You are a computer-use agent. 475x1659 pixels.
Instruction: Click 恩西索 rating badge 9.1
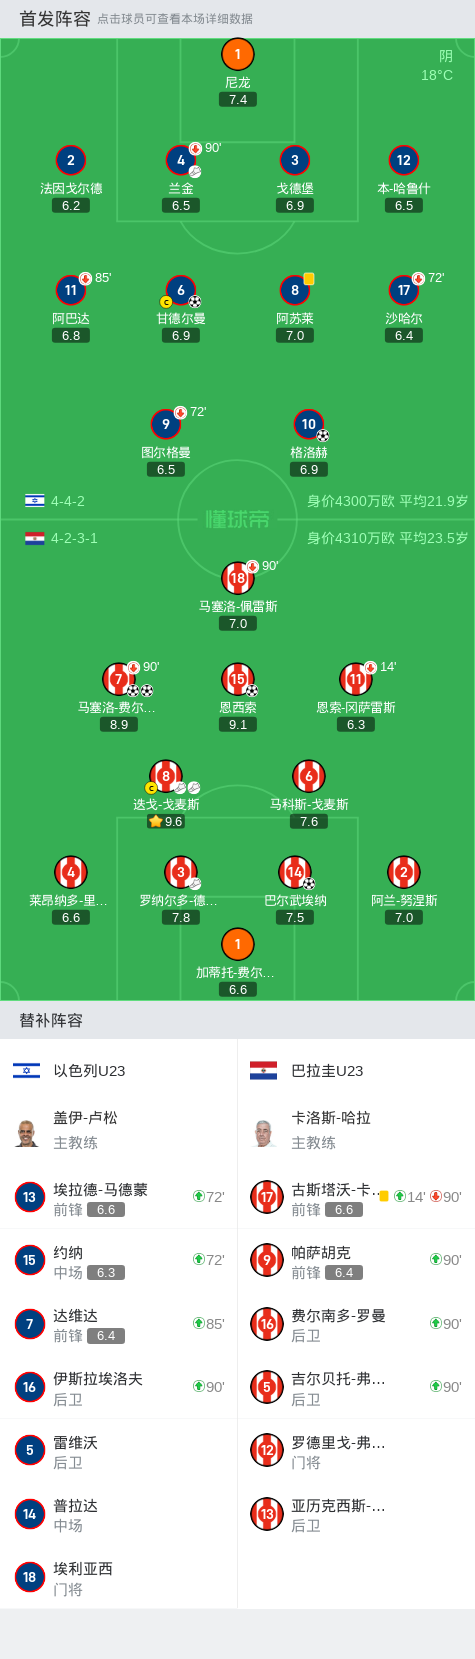(x=238, y=725)
